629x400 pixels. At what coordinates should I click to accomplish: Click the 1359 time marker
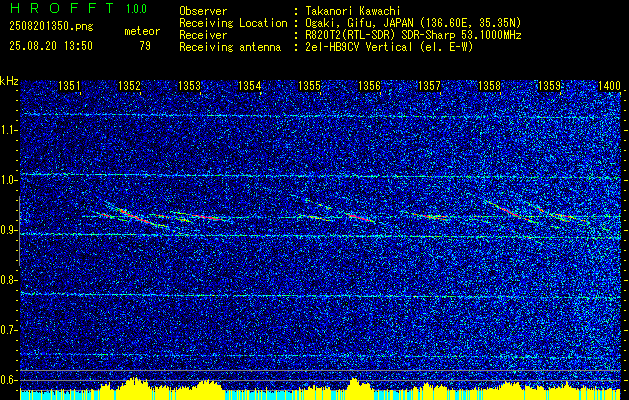pyautogui.click(x=550, y=86)
